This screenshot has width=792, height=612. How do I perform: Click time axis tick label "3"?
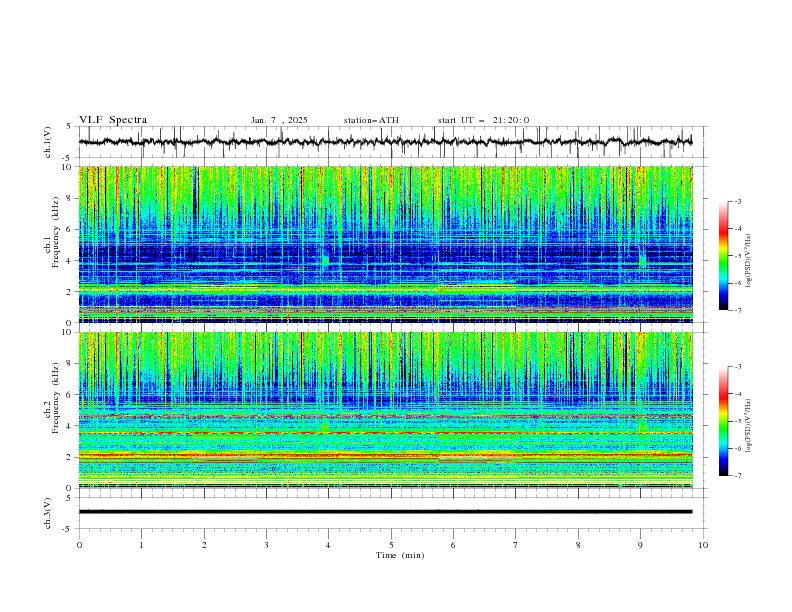(266, 545)
